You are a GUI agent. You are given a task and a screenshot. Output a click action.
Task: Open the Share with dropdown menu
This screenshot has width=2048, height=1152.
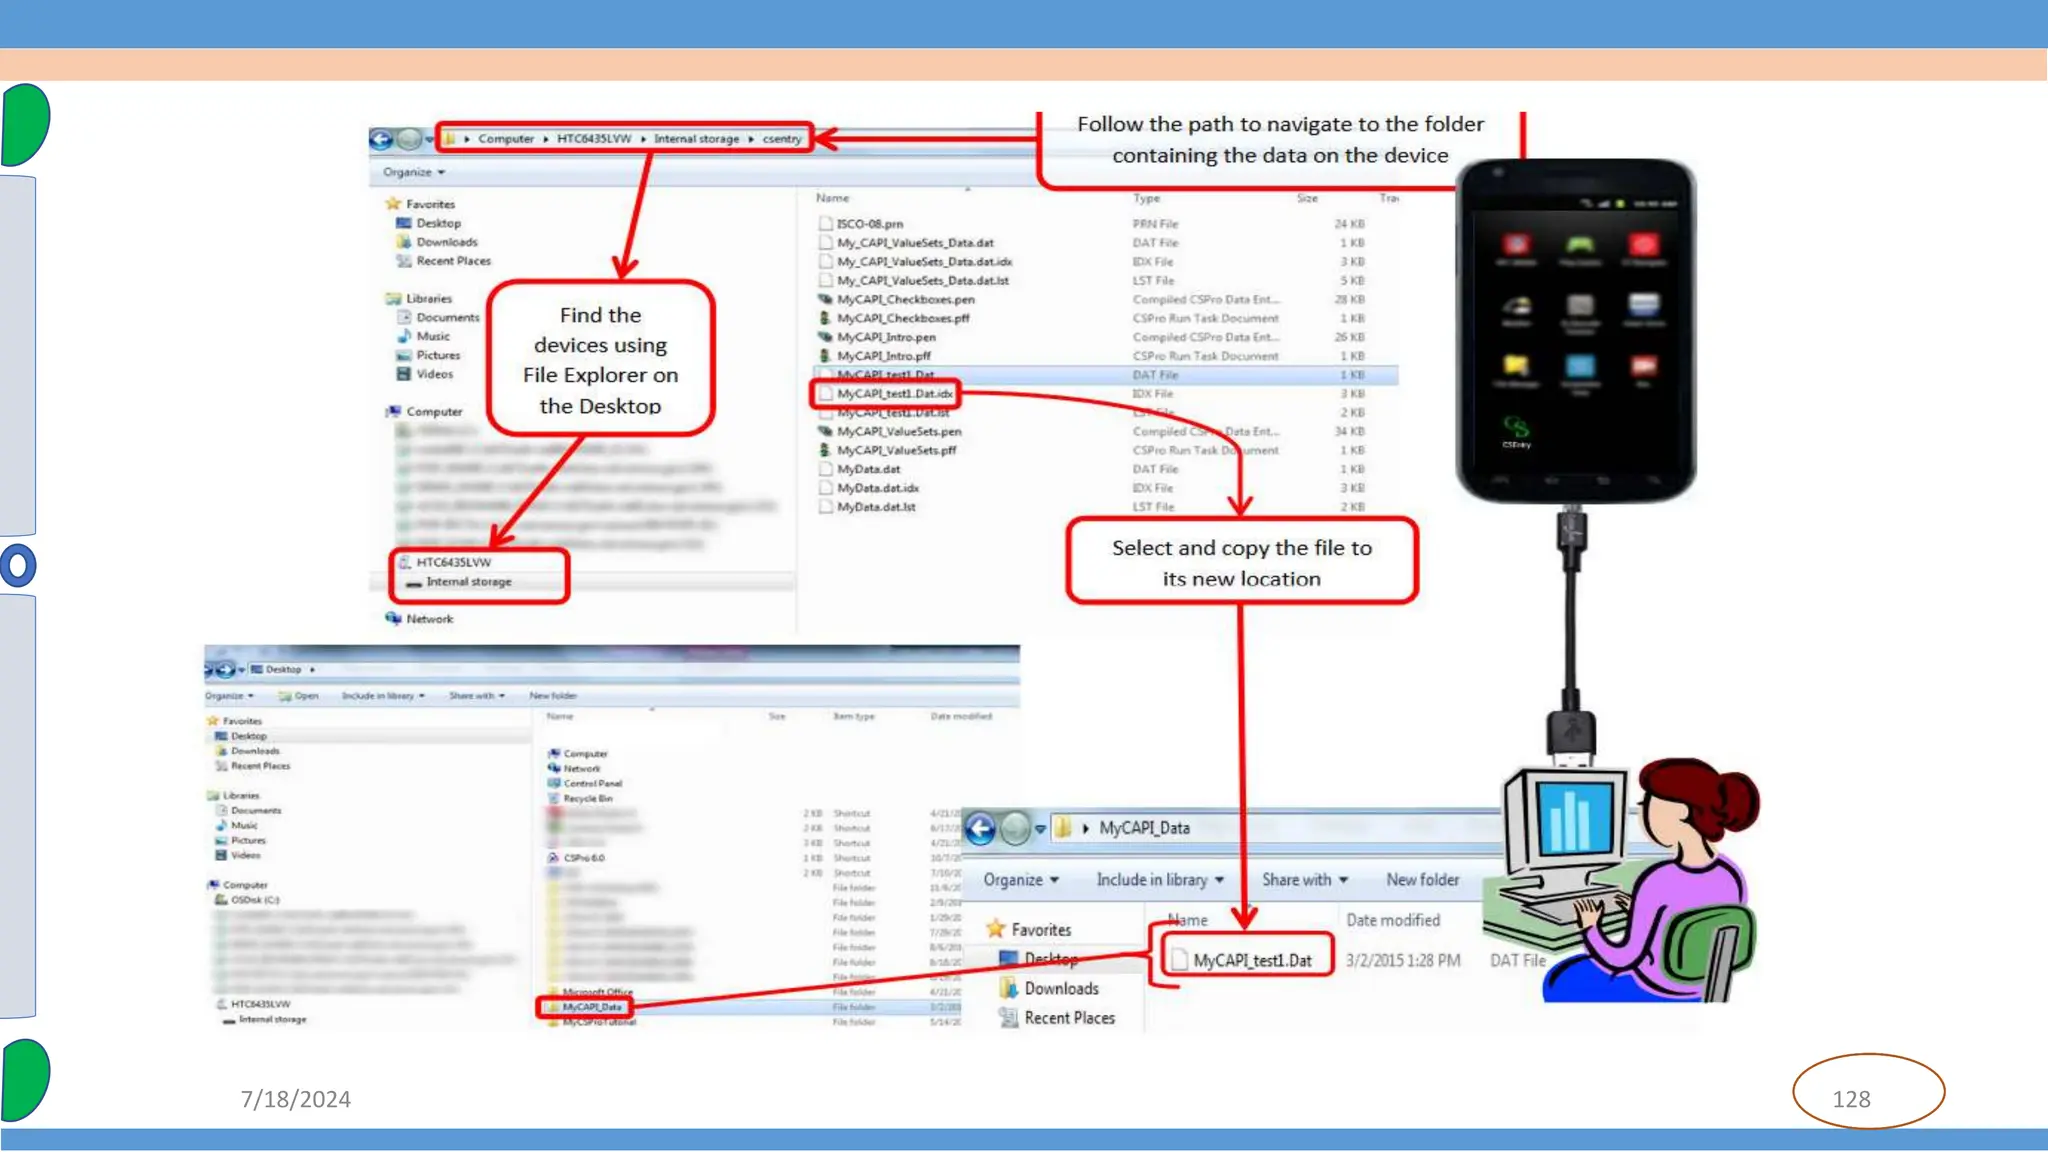(x=1304, y=880)
